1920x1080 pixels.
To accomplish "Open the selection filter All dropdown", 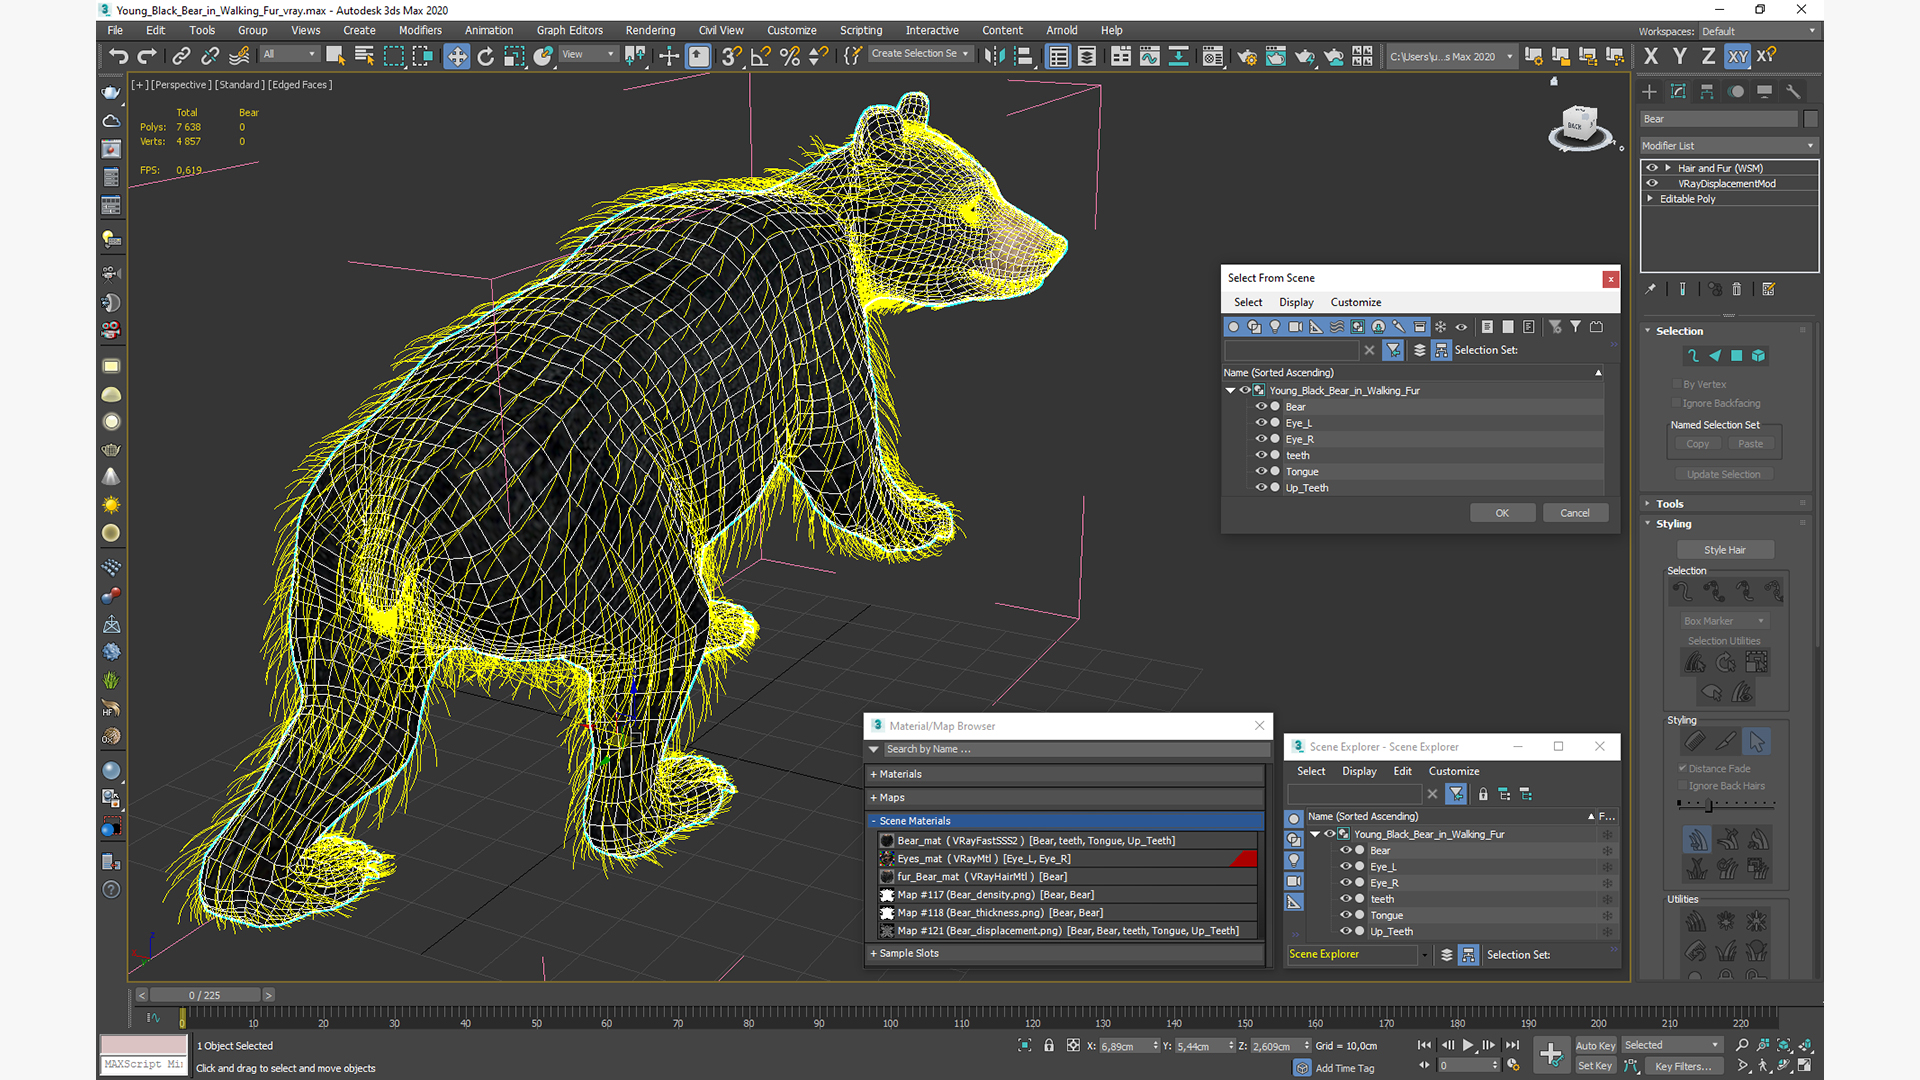I will [x=289, y=54].
